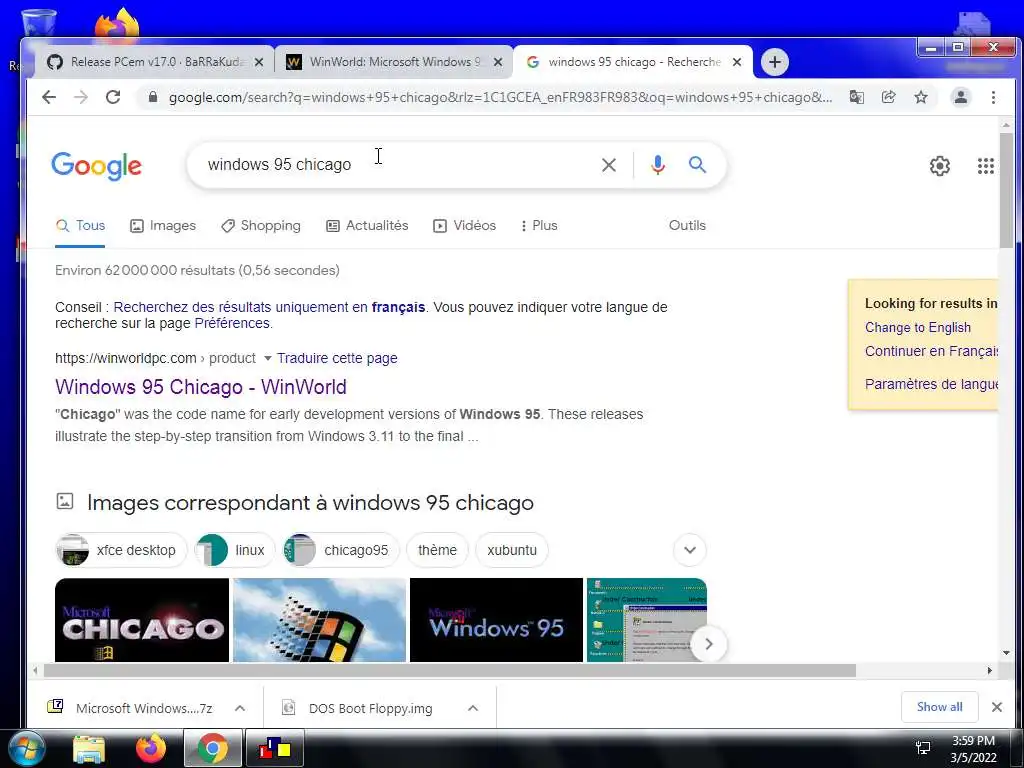The image size is (1024, 768).
Task: Click Show all downloads button
Action: 939,707
